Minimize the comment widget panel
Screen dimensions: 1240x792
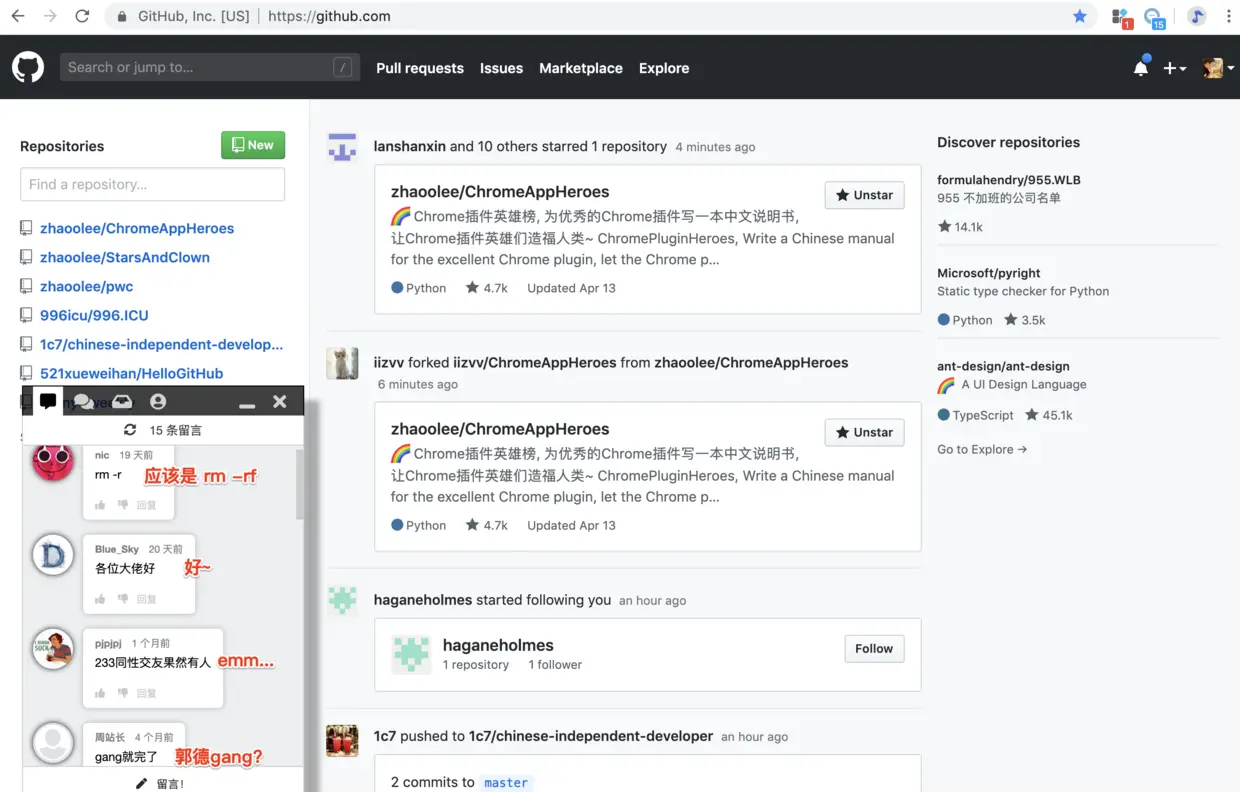247,404
